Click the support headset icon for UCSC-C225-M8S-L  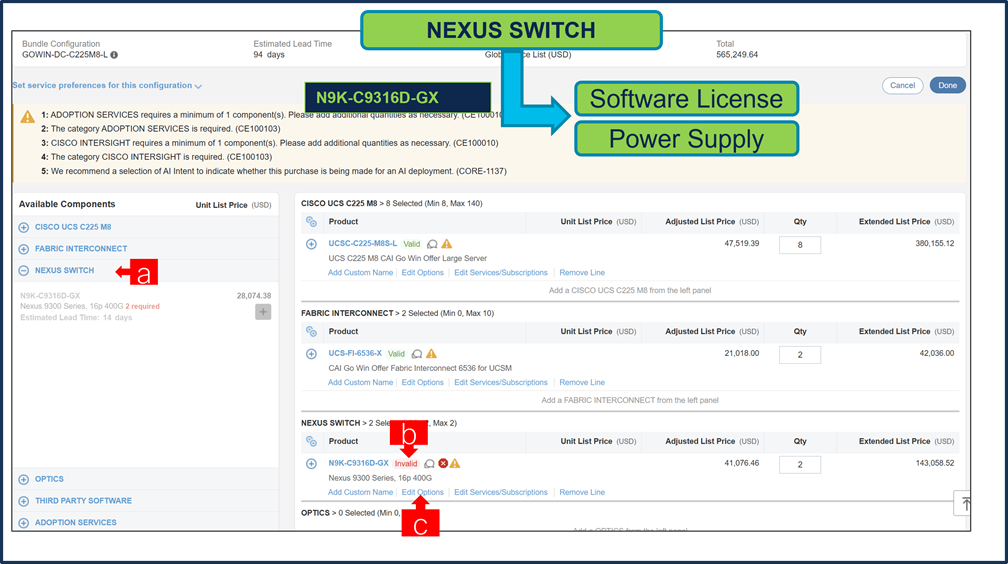[x=433, y=244]
